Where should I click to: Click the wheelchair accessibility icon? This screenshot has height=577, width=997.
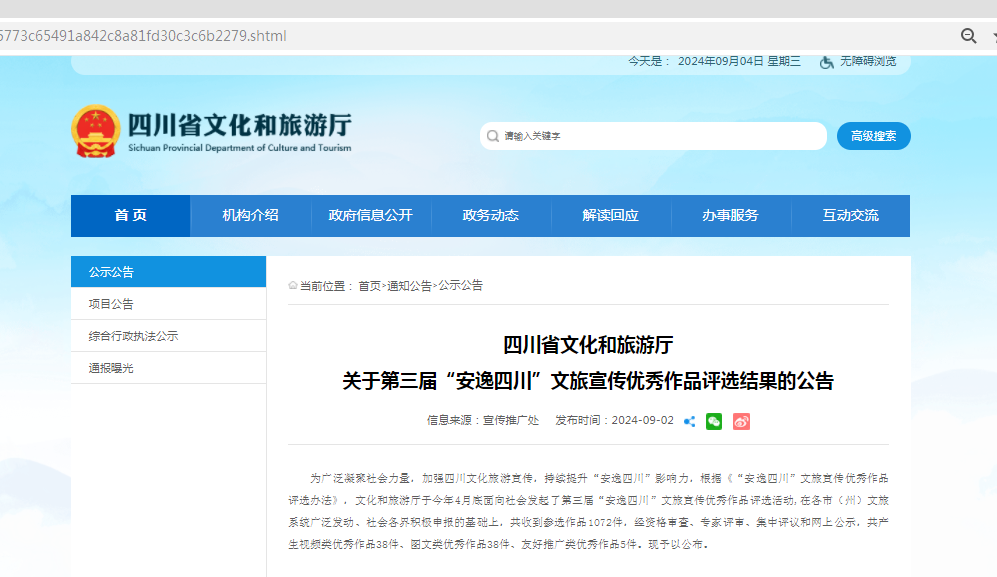pyautogui.click(x=827, y=62)
